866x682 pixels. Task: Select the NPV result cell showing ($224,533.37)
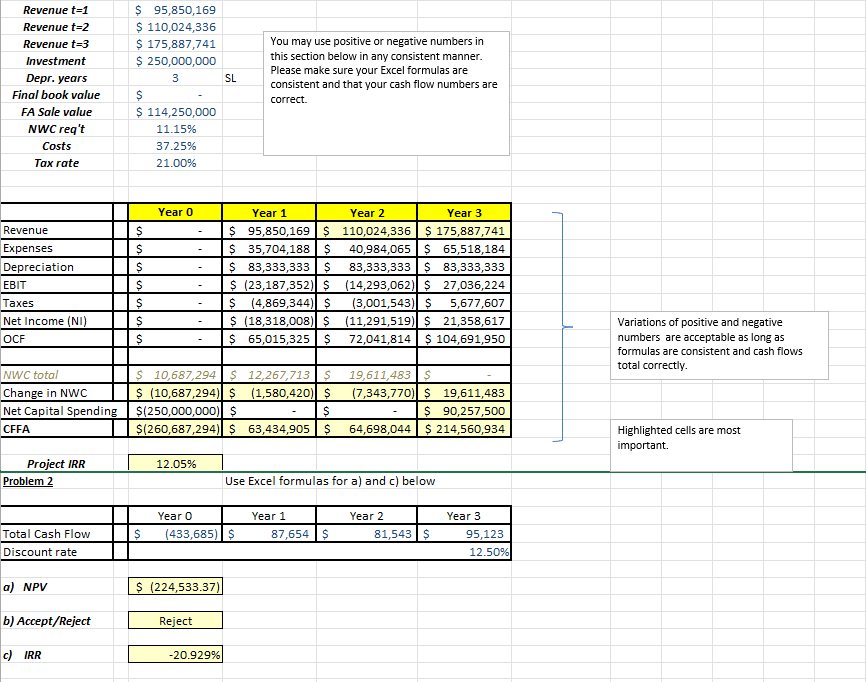tap(175, 586)
